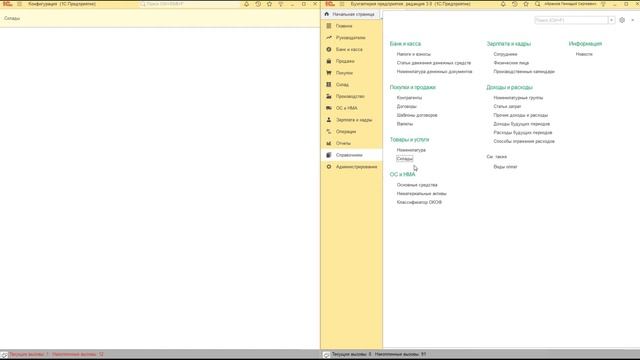
Task: Focus the search field in Конфигурация title bar
Action: coord(189,4)
